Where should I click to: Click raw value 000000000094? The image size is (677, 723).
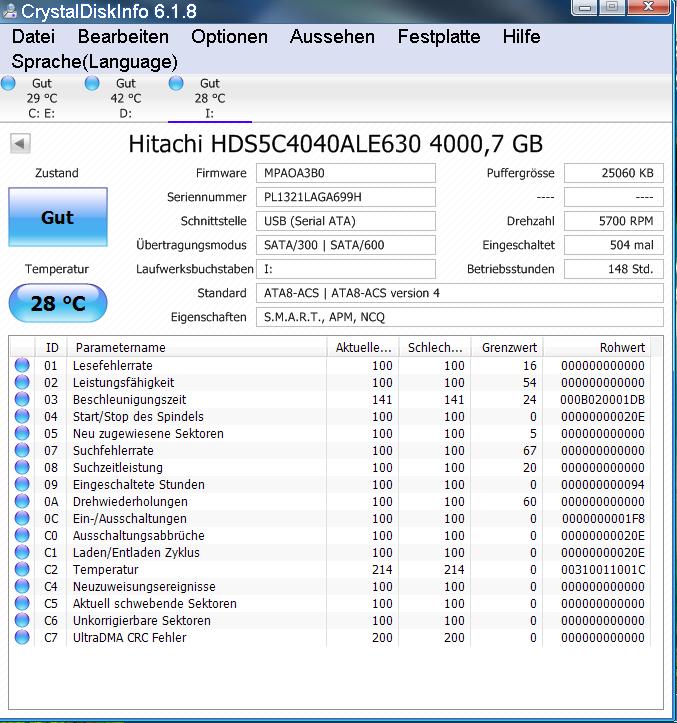[603, 485]
